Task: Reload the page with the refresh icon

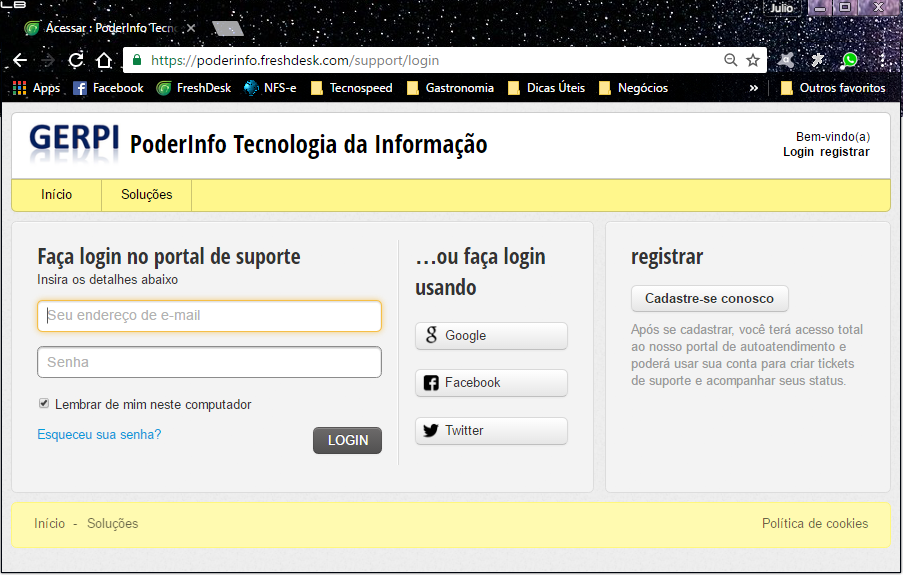Action: (x=75, y=60)
